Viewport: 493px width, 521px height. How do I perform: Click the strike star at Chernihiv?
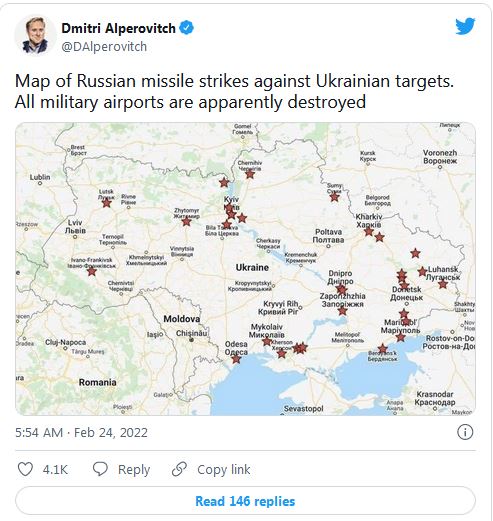pyautogui.click(x=250, y=174)
